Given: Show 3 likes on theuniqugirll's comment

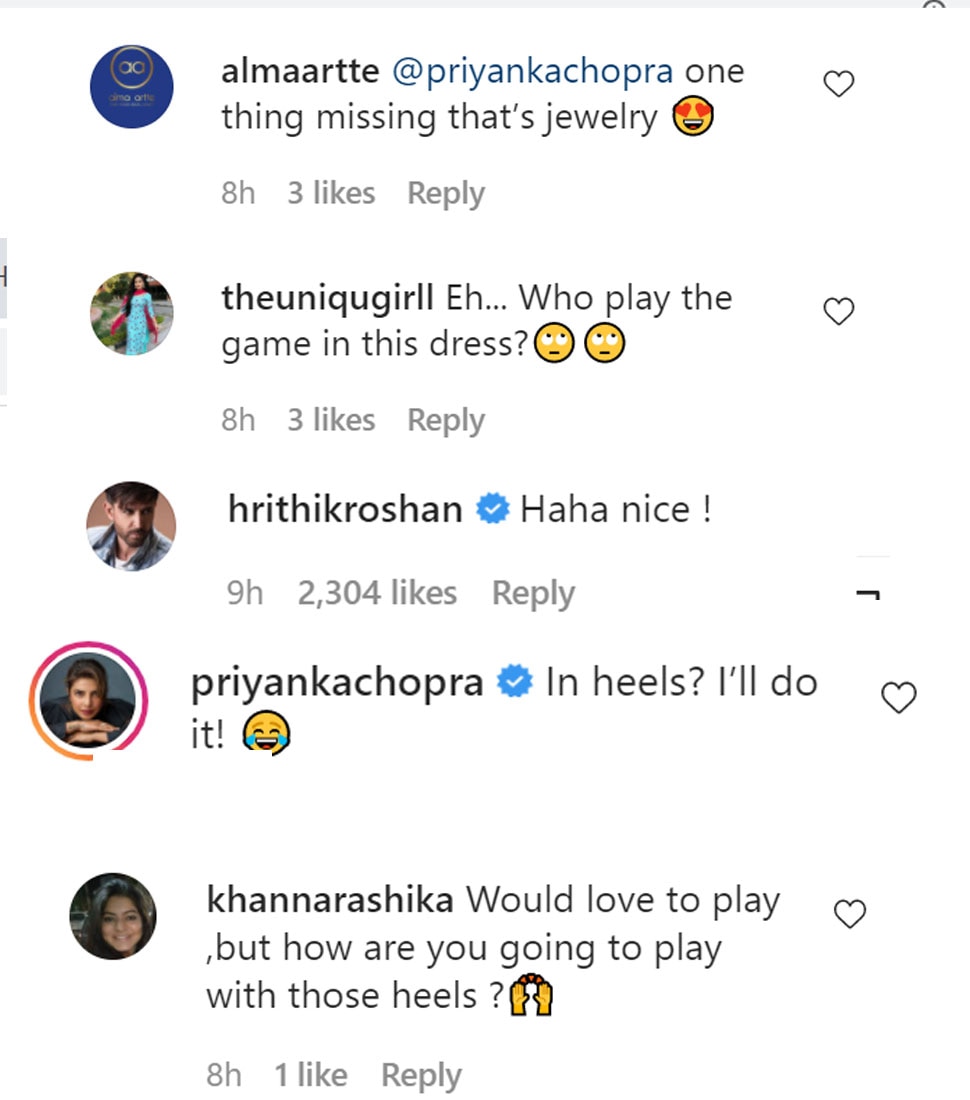Looking at the screenshot, I should click(331, 421).
